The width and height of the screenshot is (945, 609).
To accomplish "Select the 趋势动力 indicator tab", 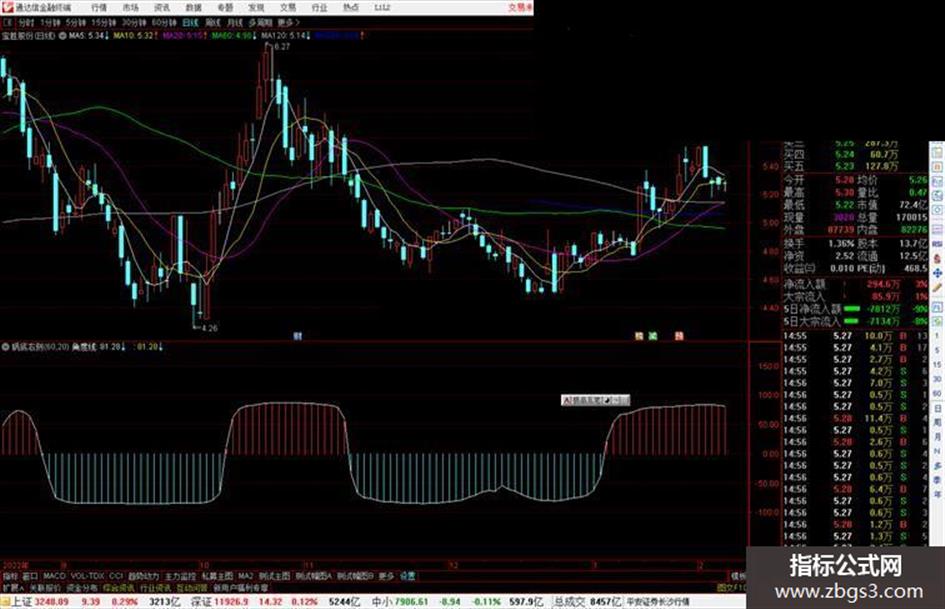I will click(x=143, y=576).
